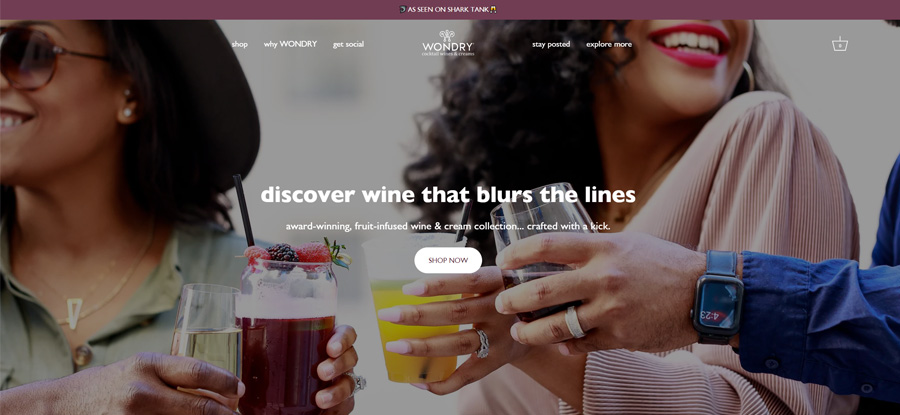Click the red lips of smiling woman
Viewport: 900px width, 415px height.
tap(690, 45)
